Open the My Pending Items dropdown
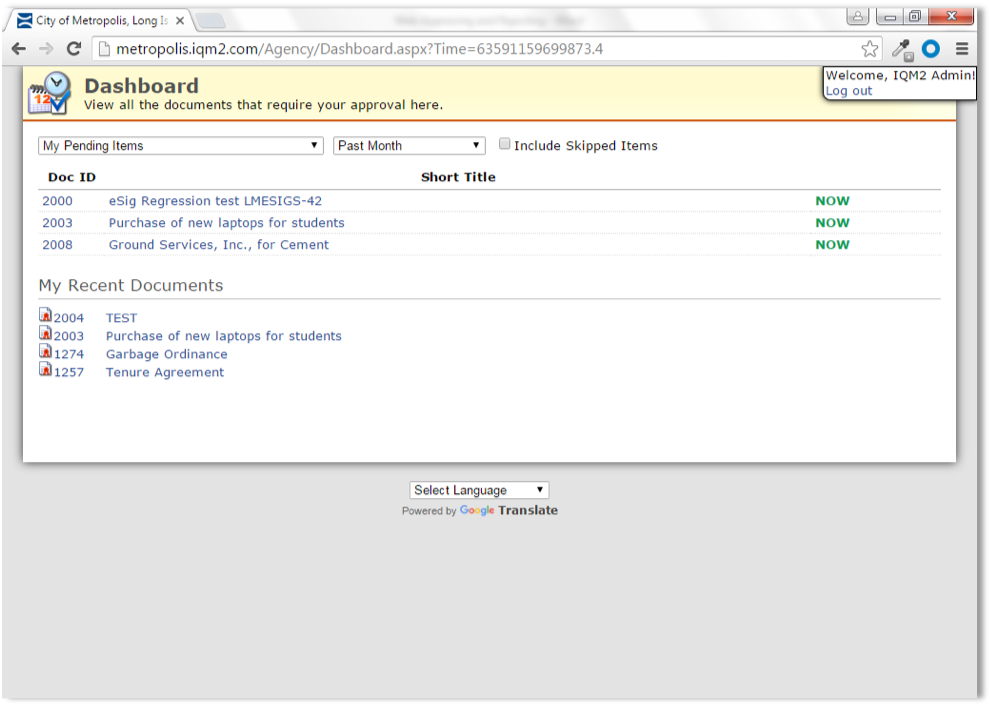Image resolution: width=991 pixels, height=706 pixels. [181, 146]
